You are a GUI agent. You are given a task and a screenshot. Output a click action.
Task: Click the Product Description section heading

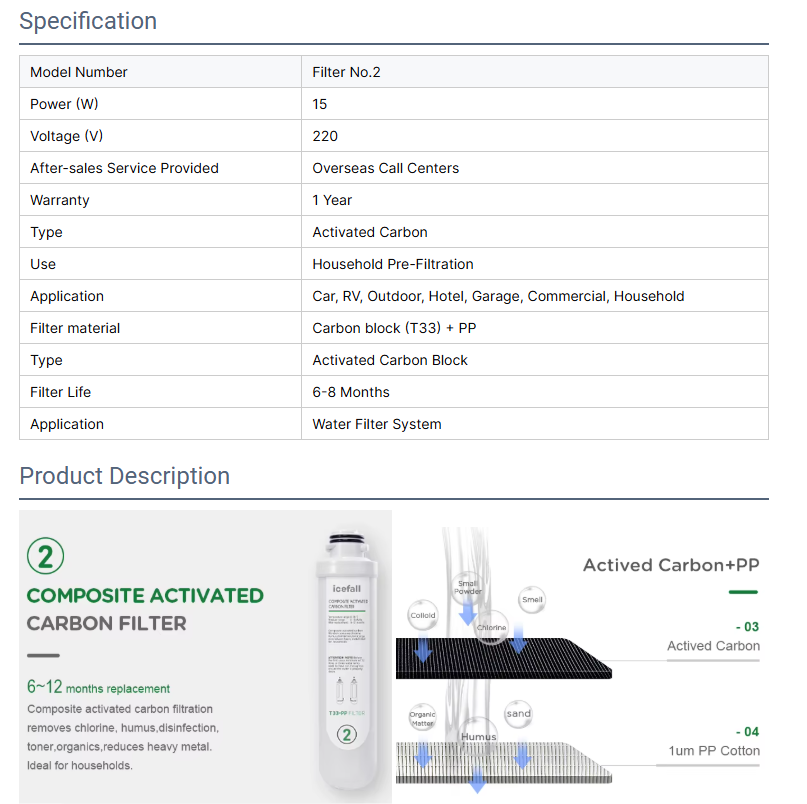125,476
